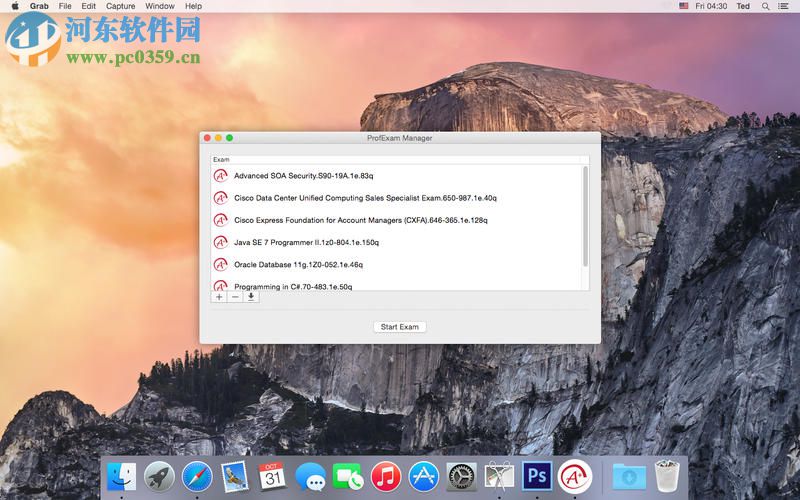Click the minus icon to remove exam
This screenshot has height=500, width=800.
pyautogui.click(x=235, y=297)
